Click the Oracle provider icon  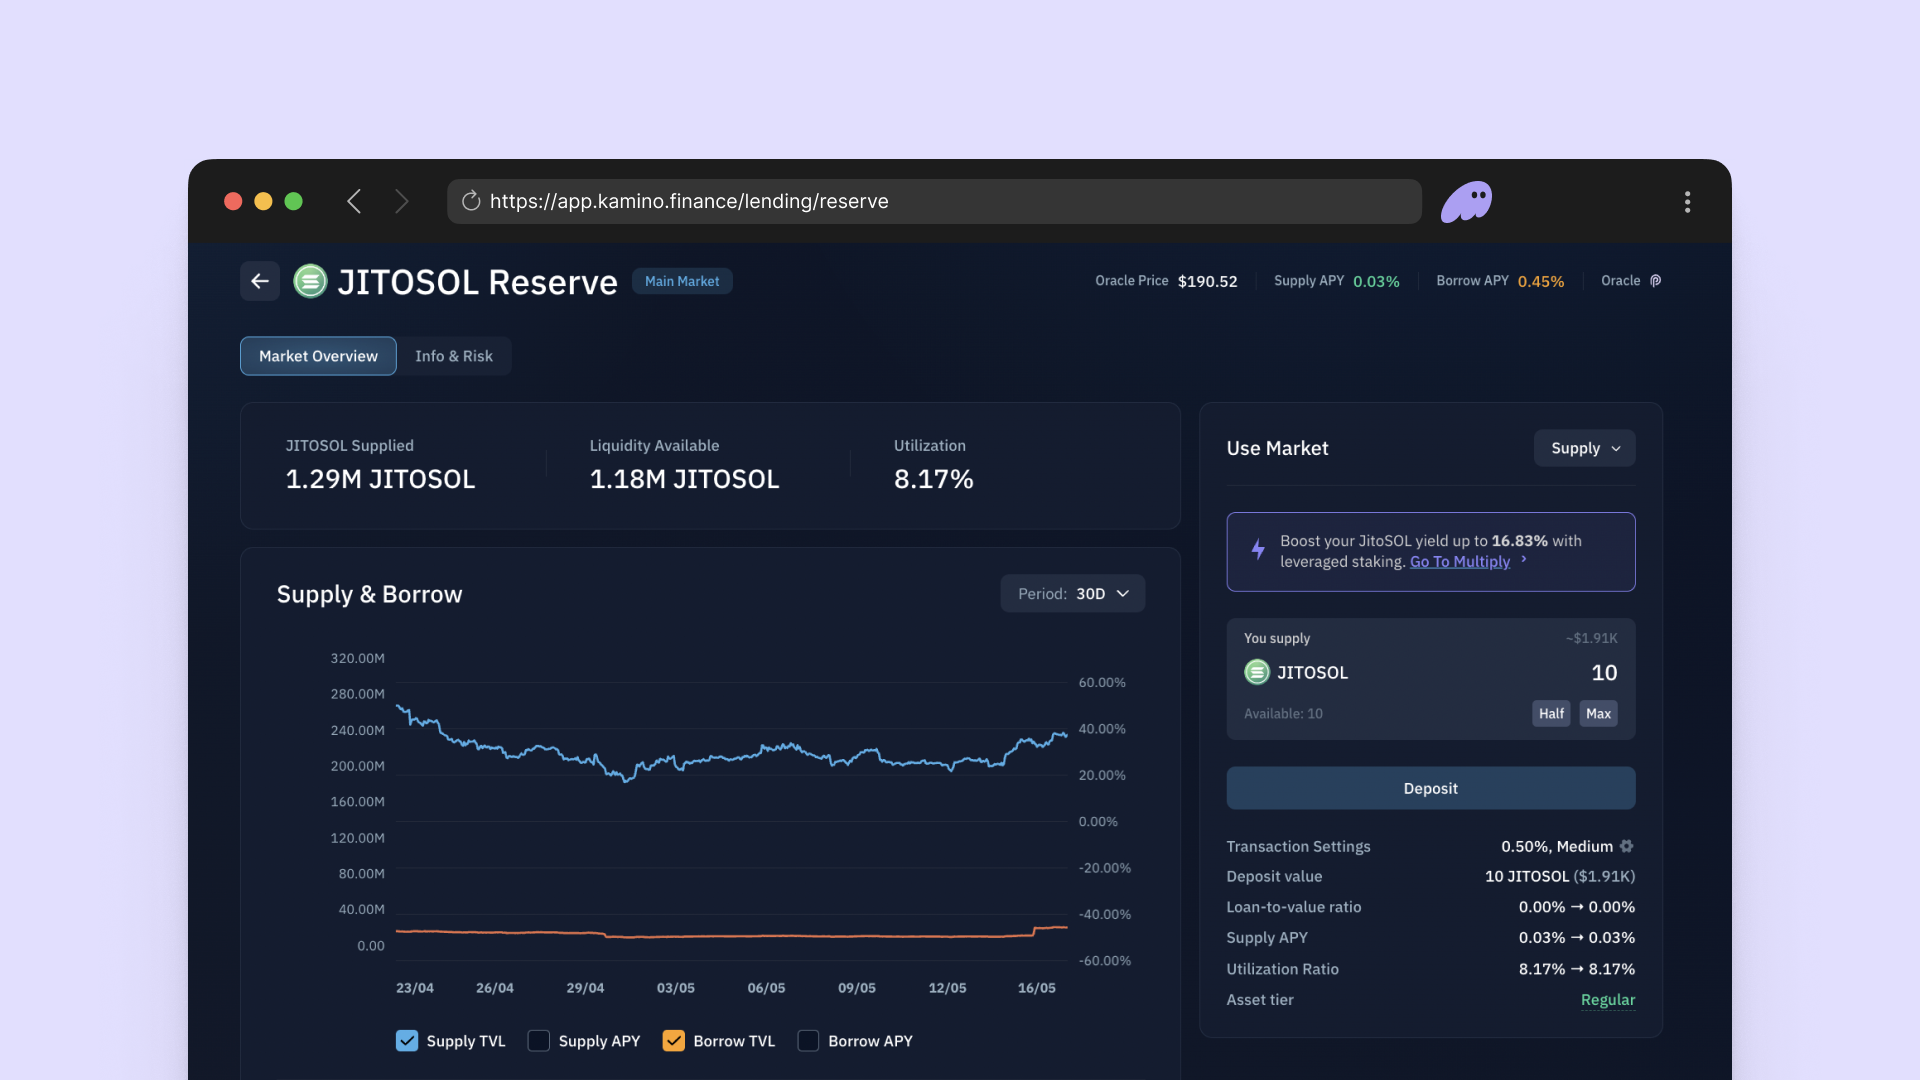[x=1655, y=281]
